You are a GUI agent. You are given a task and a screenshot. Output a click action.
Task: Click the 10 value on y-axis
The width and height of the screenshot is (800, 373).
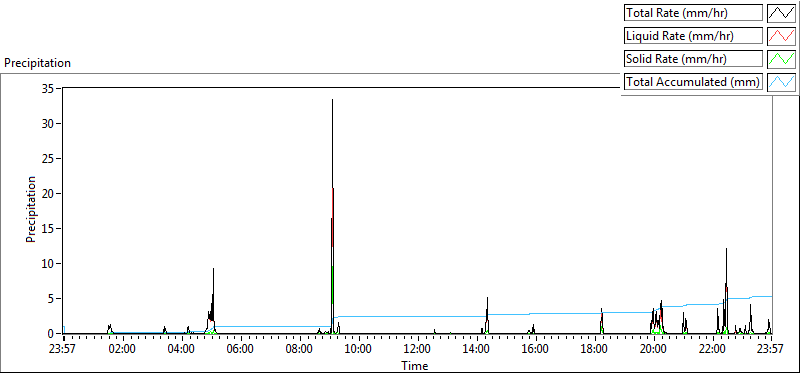coord(48,264)
